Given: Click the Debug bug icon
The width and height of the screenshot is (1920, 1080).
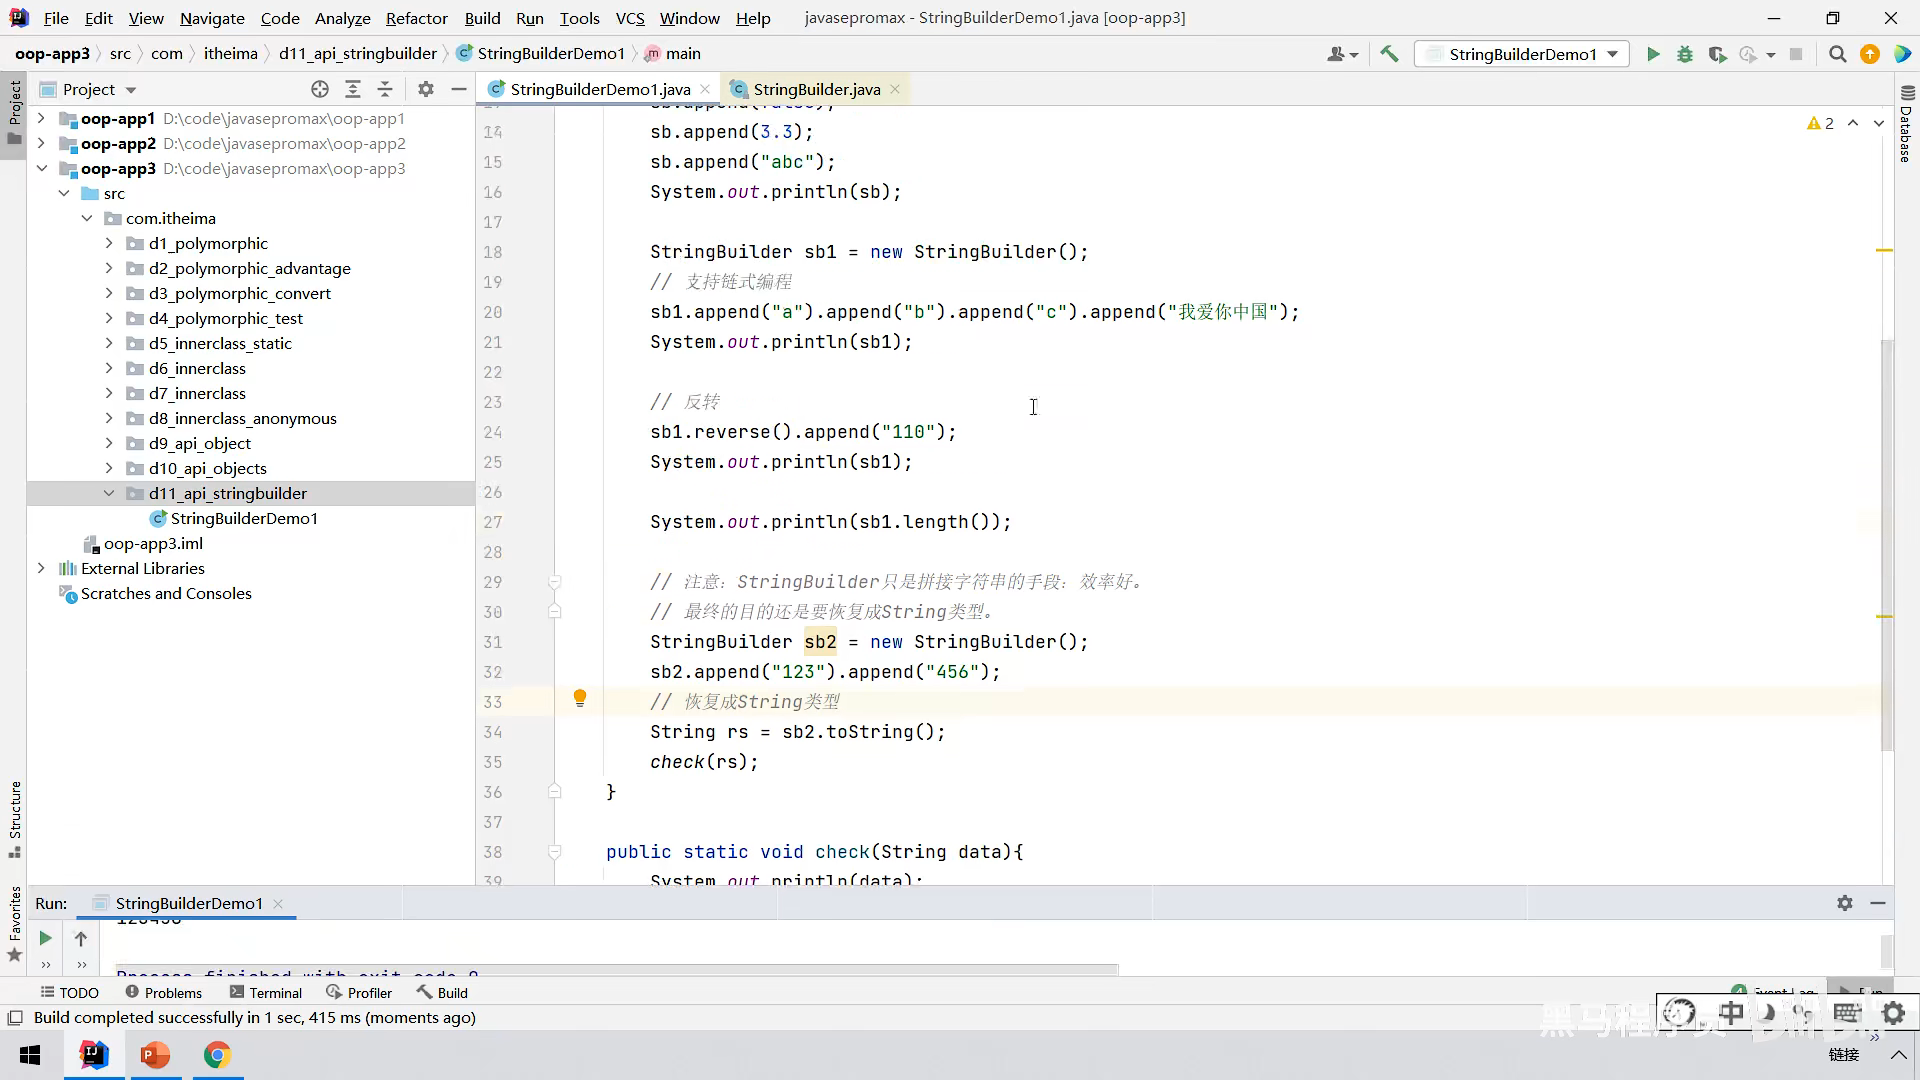Looking at the screenshot, I should coord(1685,54).
